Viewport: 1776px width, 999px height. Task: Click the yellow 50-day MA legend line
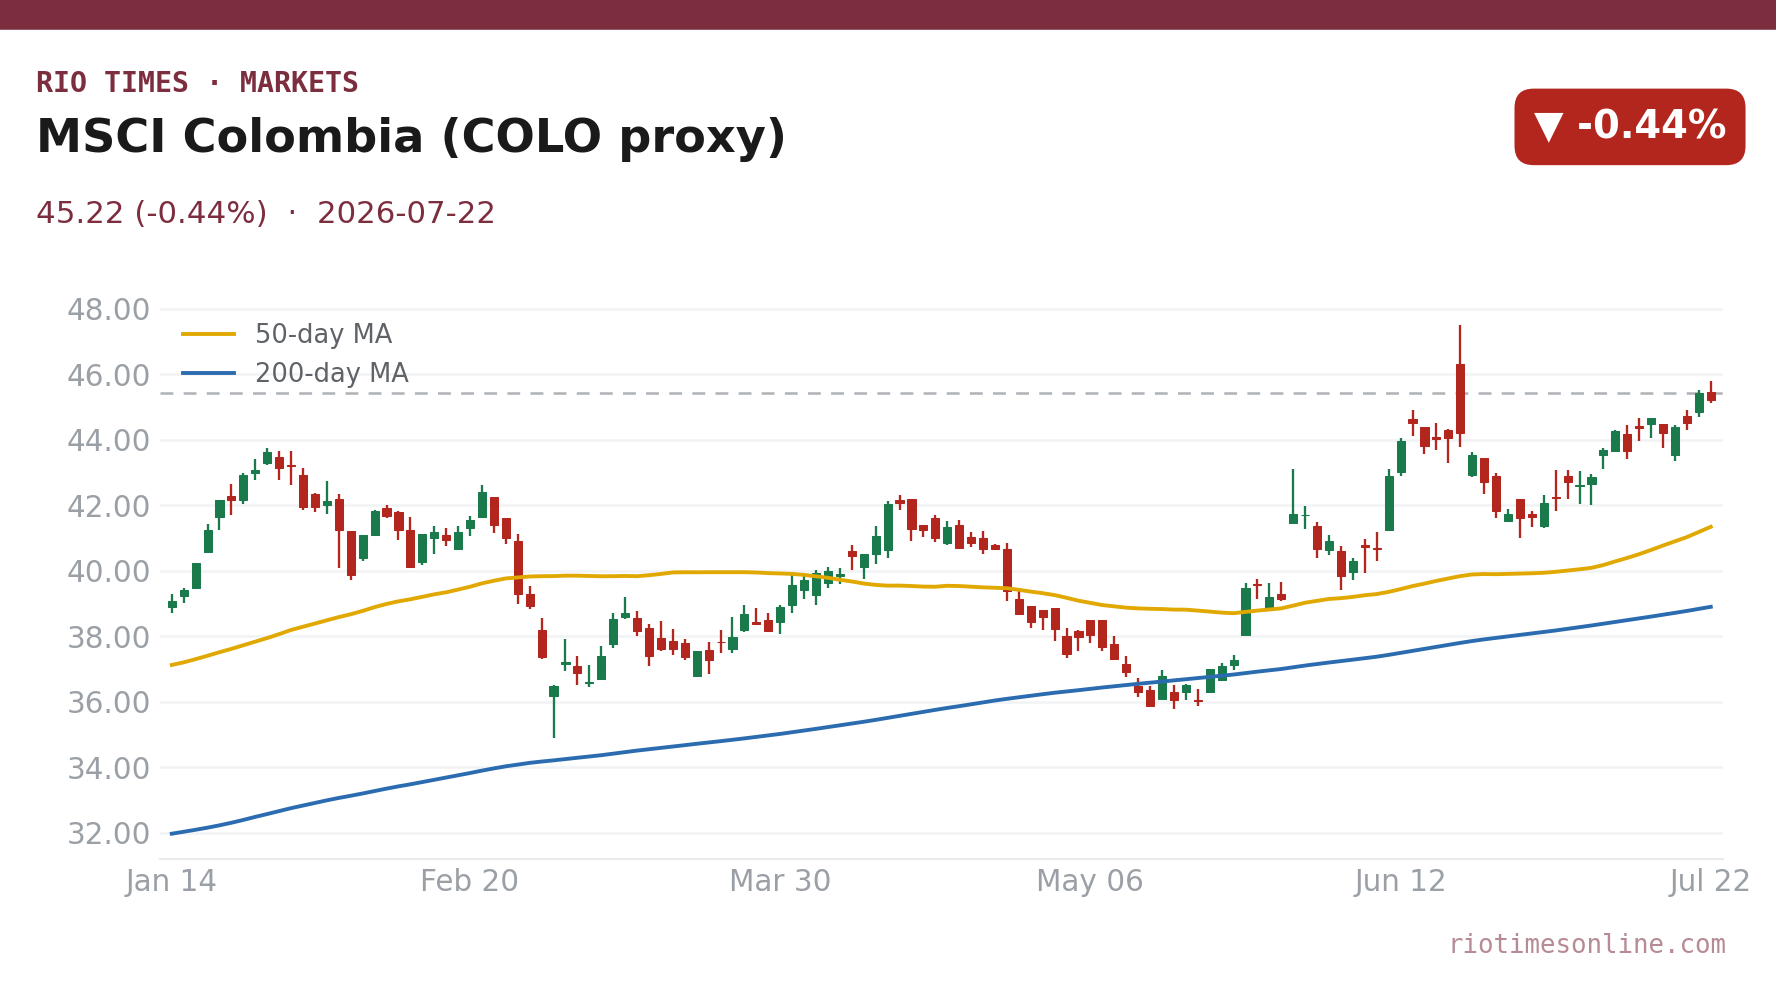(x=209, y=335)
